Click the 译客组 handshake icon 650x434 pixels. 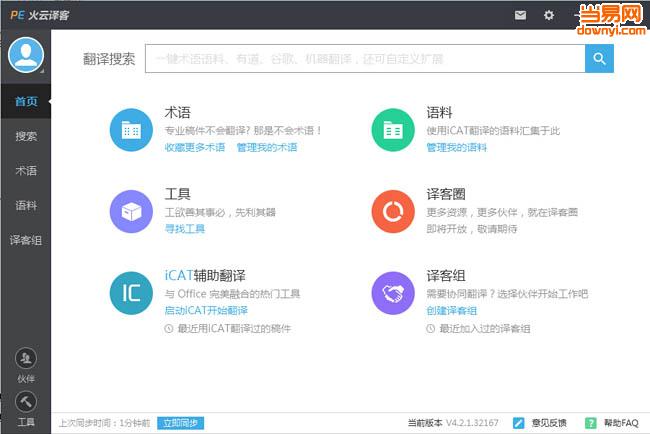[392, 292]
